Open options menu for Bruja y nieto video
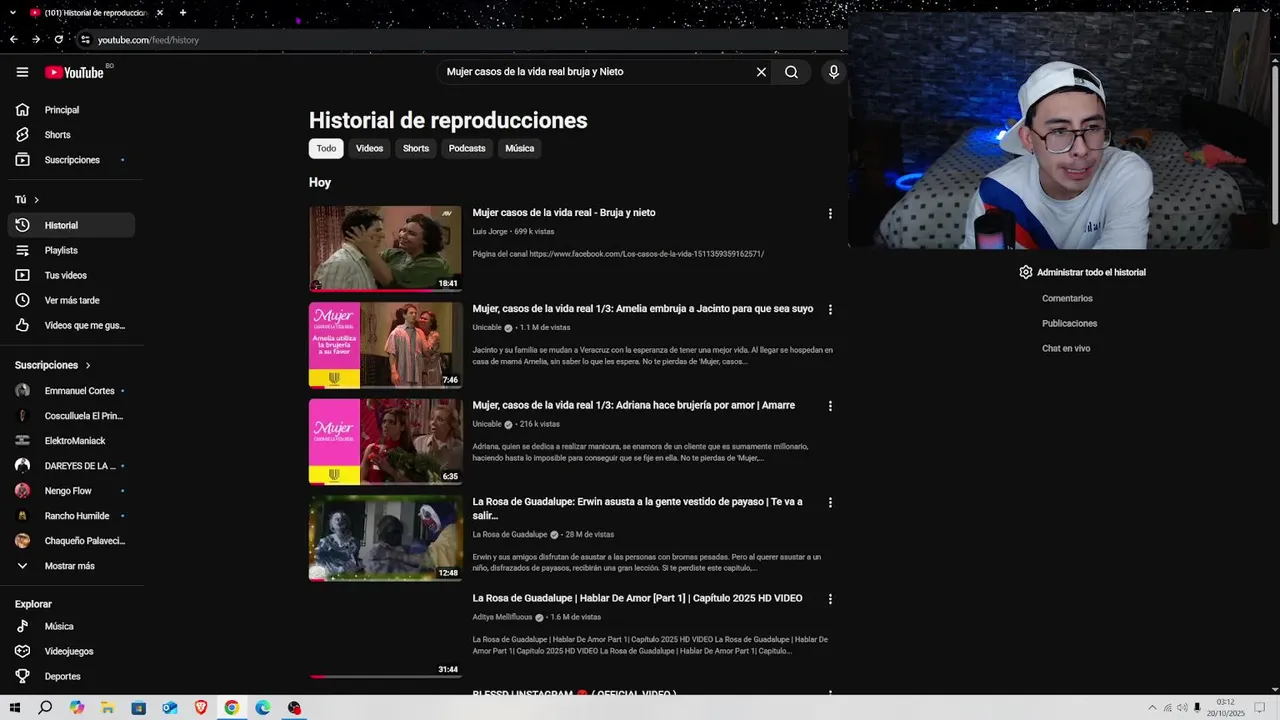Image resolution: width=1280 pixels, height=720 pixels. click(829, 213)
